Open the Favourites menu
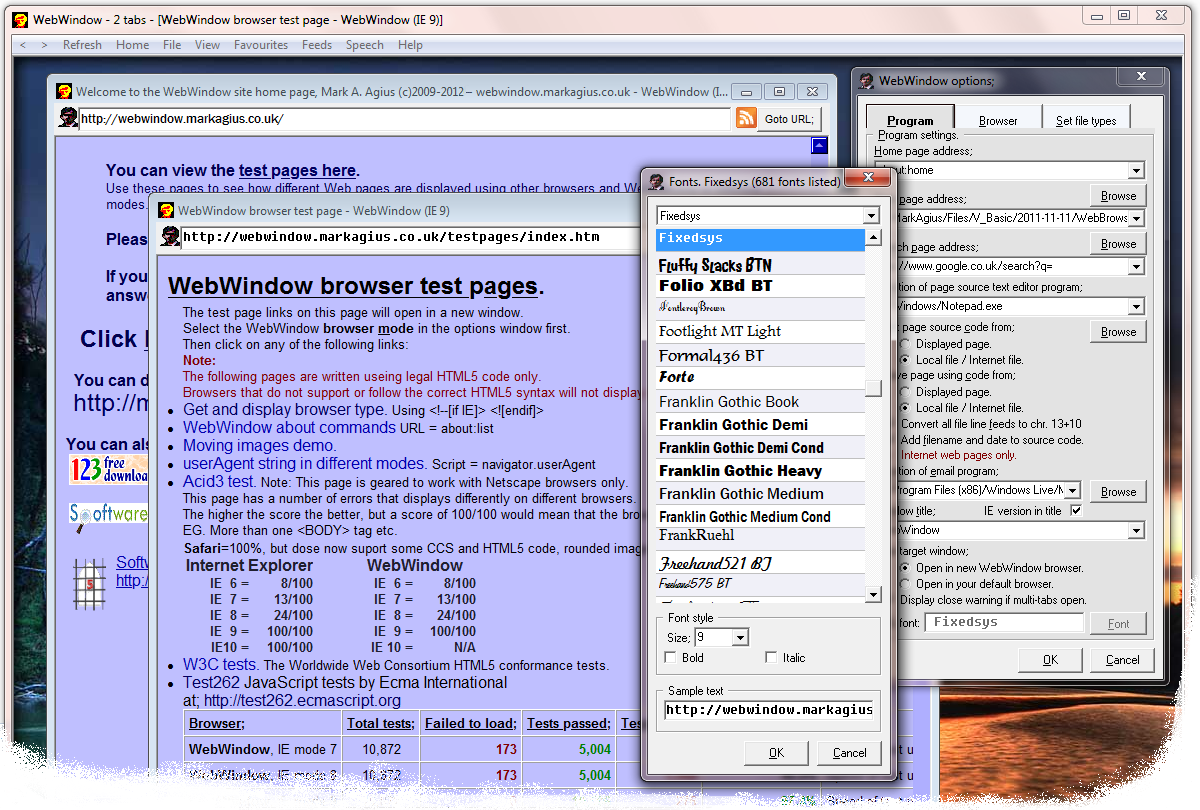Viewport: 1200px width, 810px height. [261, 45]
